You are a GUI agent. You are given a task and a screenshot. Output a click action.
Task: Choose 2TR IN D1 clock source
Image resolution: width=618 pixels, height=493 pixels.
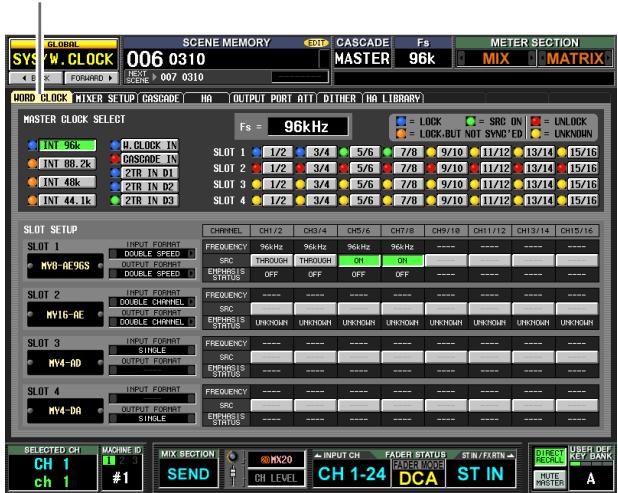pos(150,173)
